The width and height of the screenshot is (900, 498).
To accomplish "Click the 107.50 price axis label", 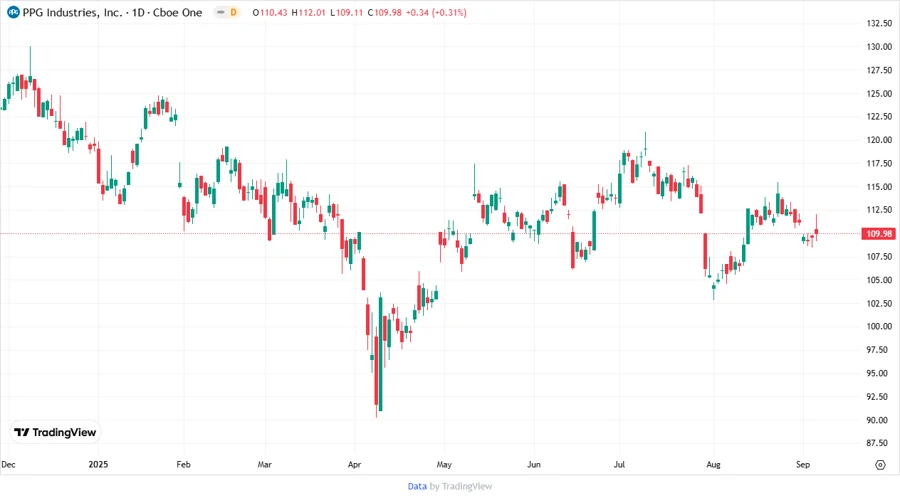I will [879, 256].
